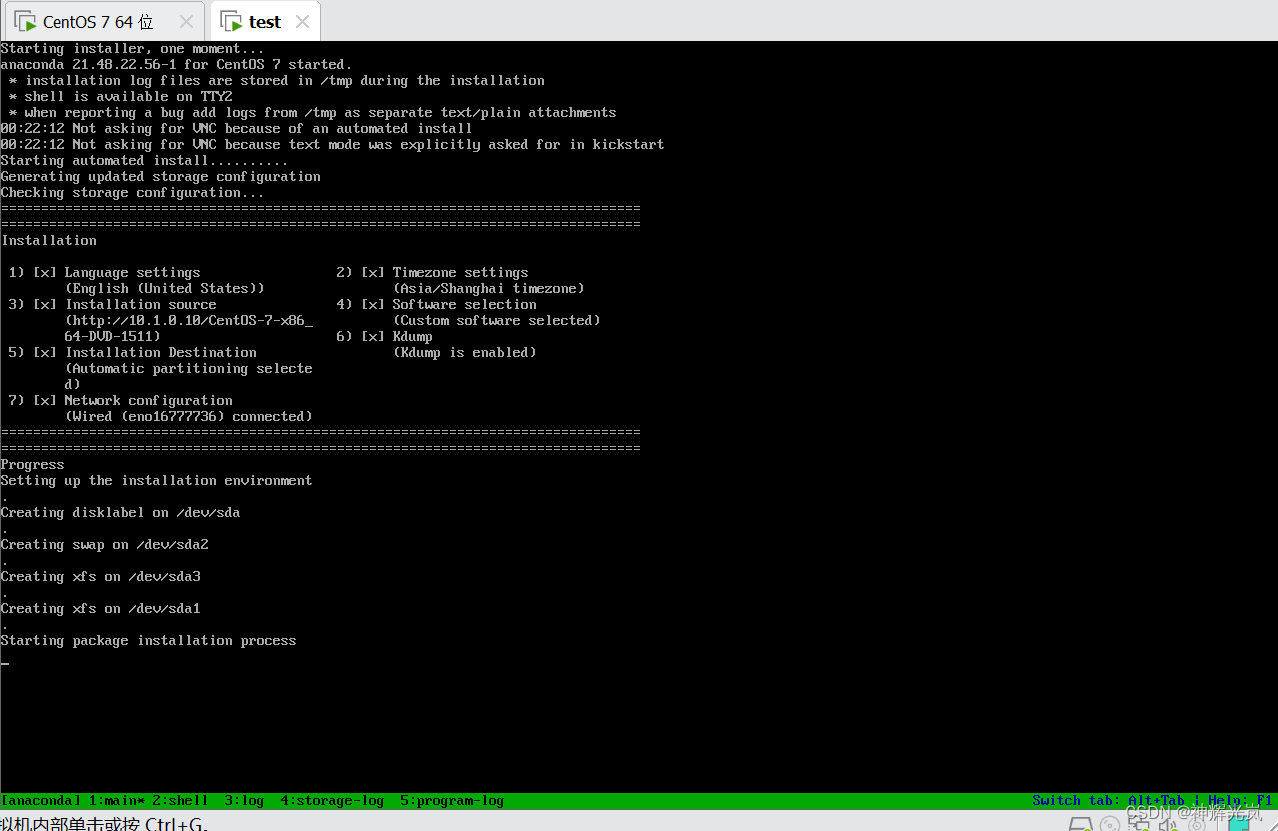Click the 'Progress' heading
Screen dimensions: 1278x831
click(x=32, y=464)
